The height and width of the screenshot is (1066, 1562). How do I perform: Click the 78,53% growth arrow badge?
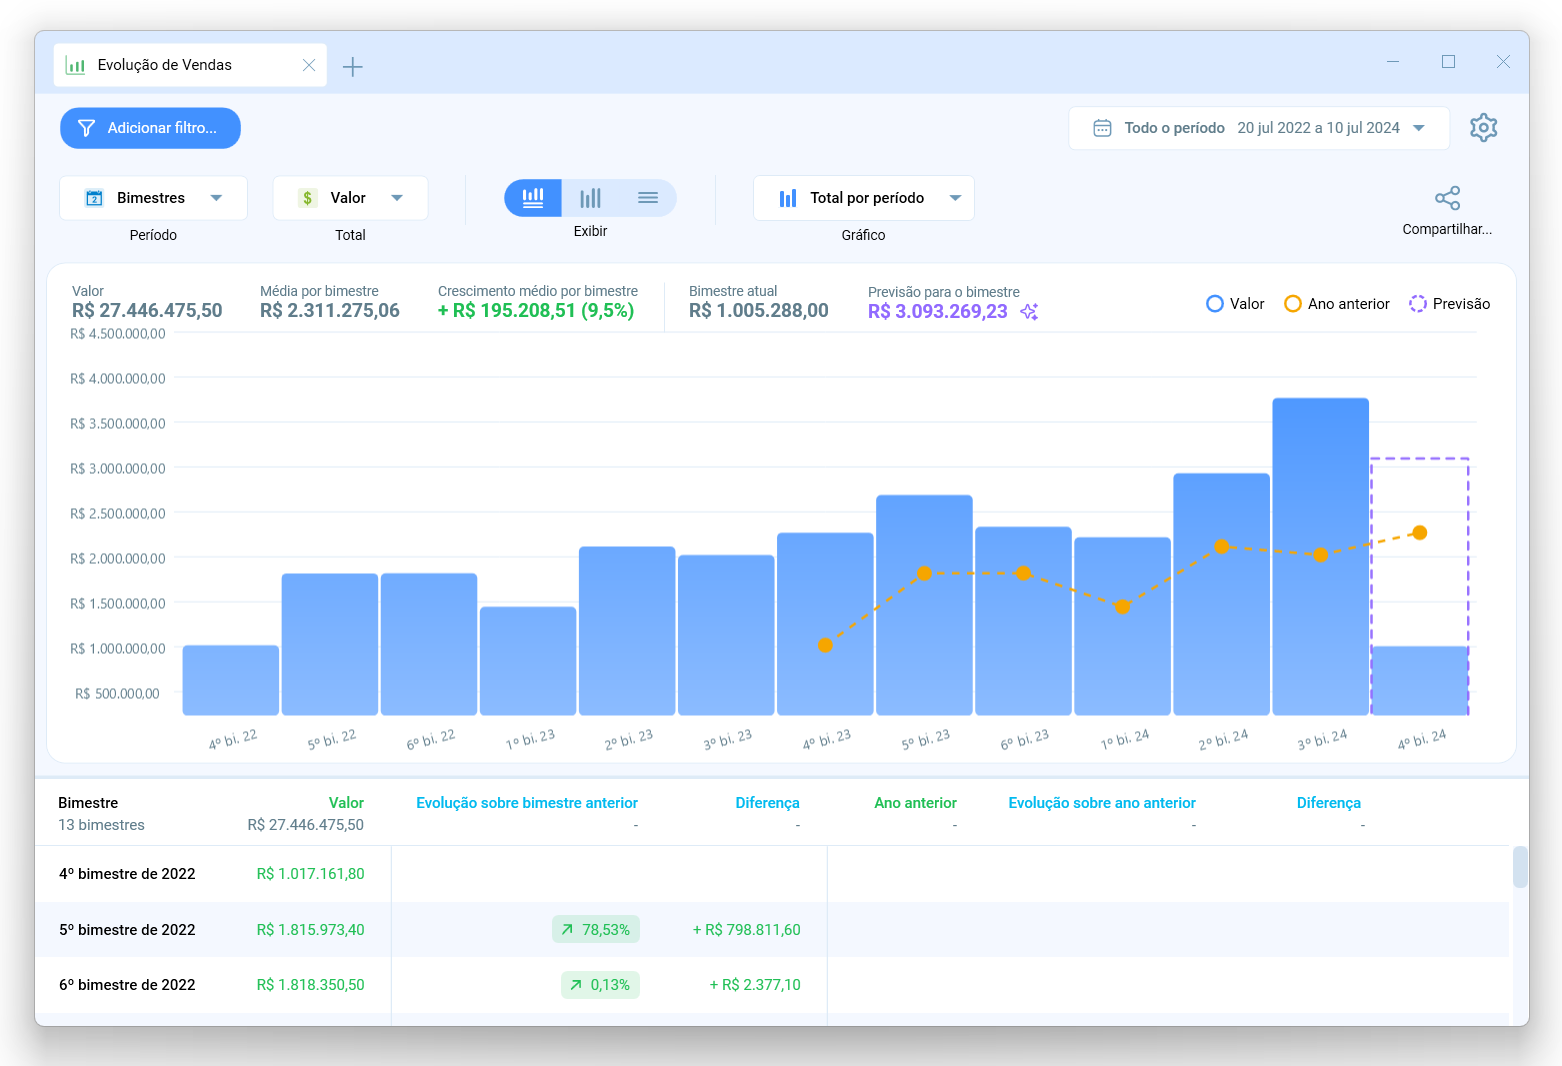coord(596,929)
